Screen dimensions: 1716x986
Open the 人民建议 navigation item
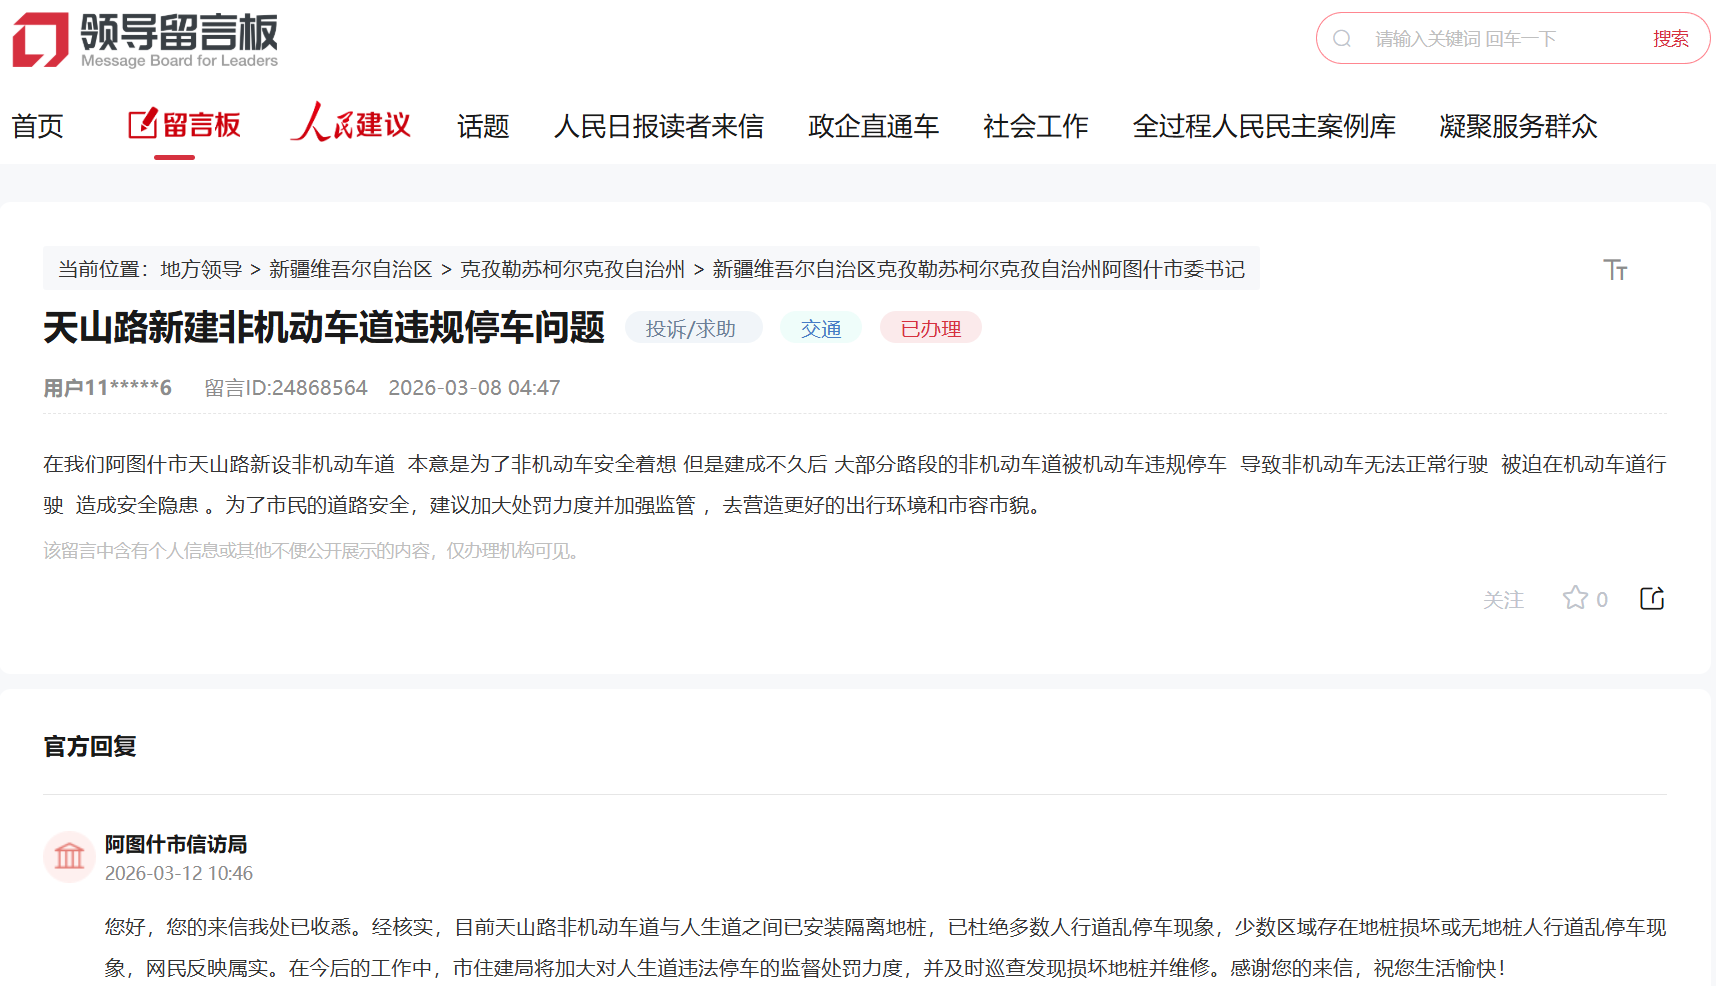click(x=351, y=125)
